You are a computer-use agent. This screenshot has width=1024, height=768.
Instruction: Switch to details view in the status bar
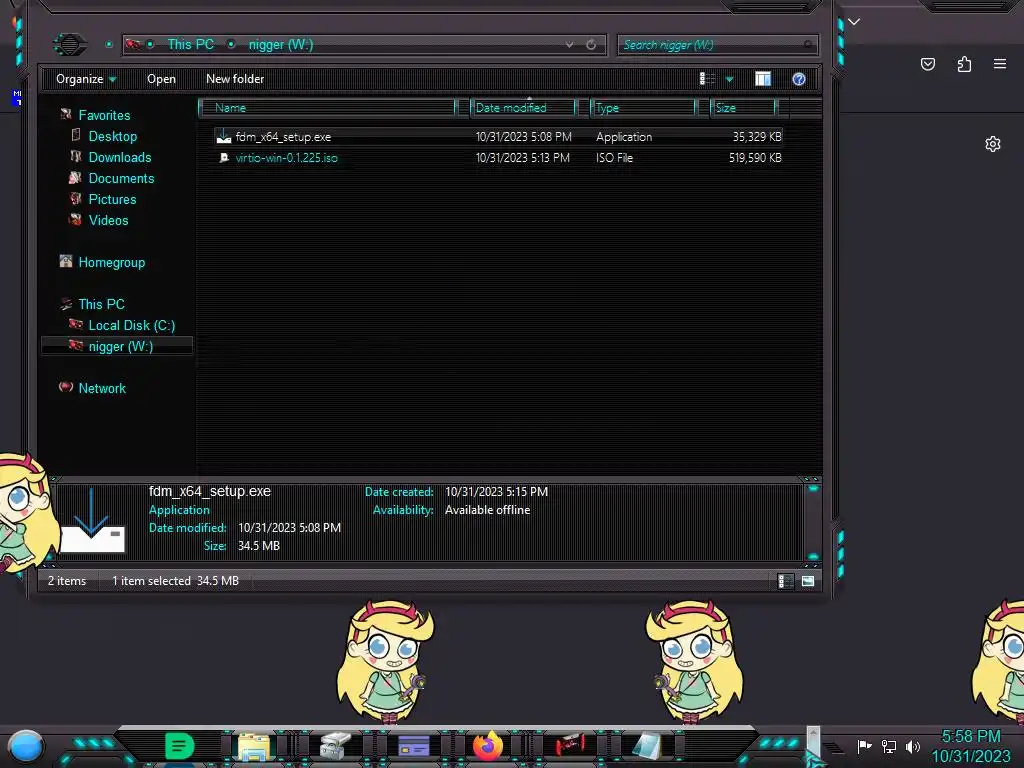coord(786,581)
